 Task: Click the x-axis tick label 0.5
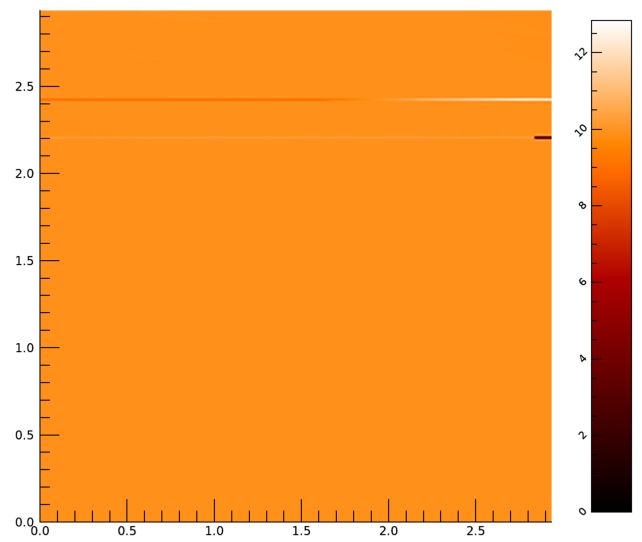(x=127, y=531)
